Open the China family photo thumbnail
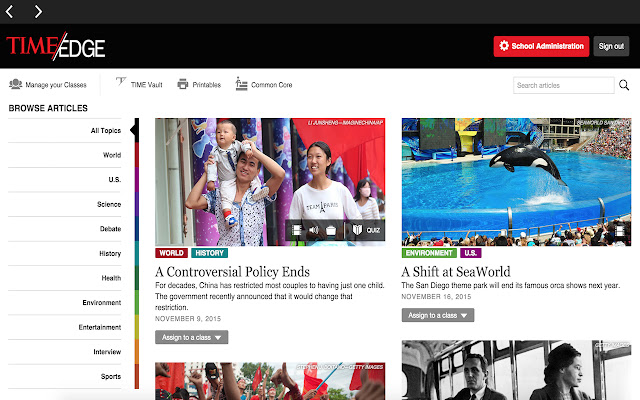 [x=270, y=182]
